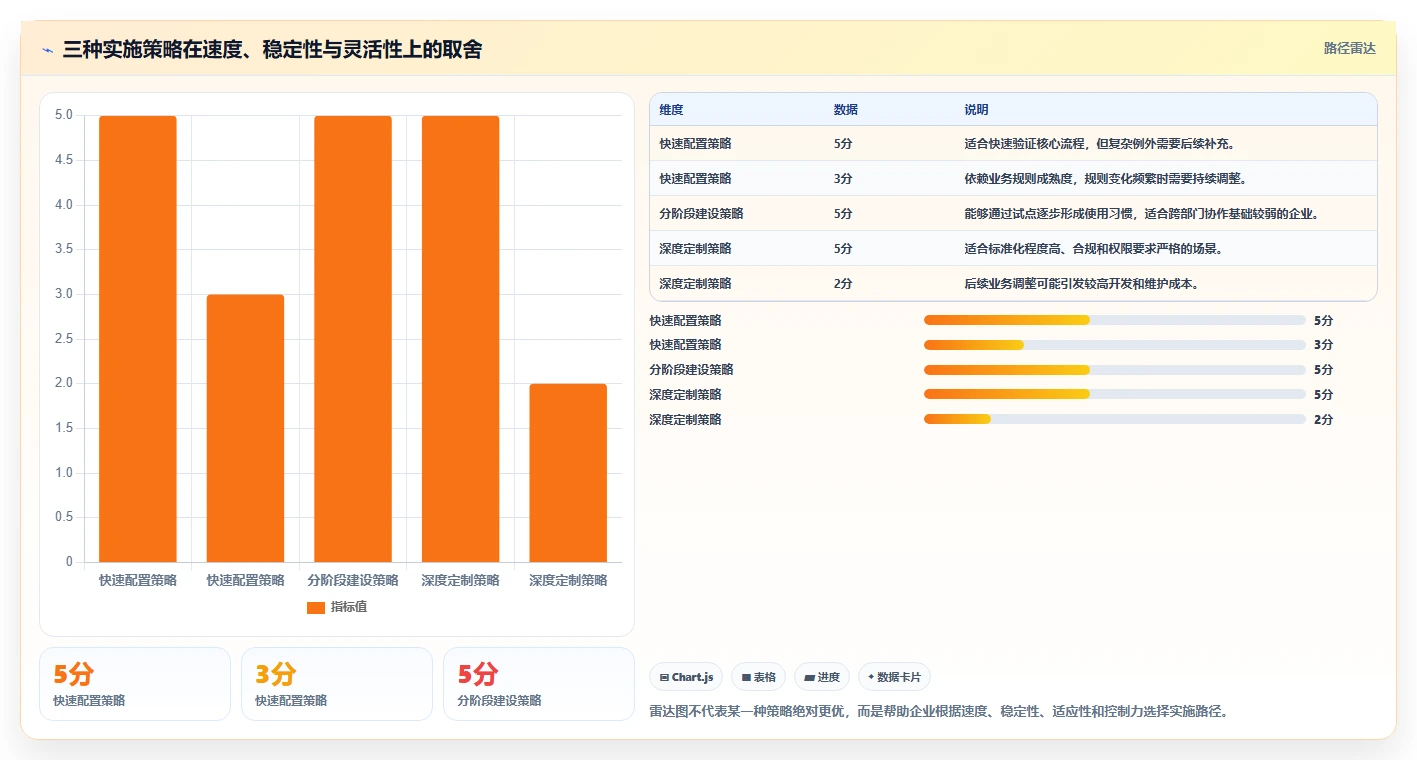Click the 快速配置策略 progress bar showing 3分
This screenshot has width=1417, height=760.
[x=1115, y=345]
